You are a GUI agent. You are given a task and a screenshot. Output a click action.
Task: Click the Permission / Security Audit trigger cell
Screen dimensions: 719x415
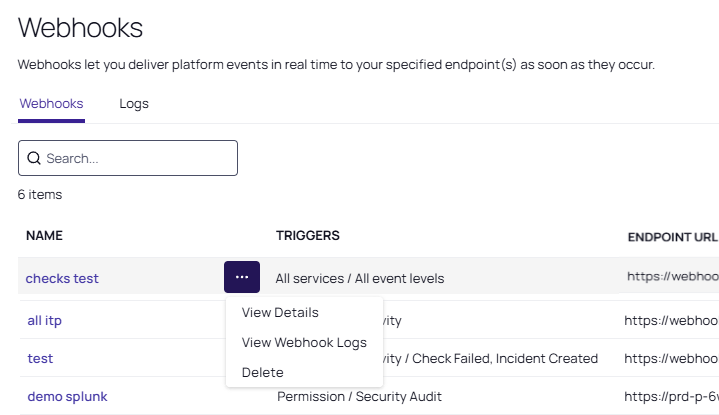click(x=360, y=396)
